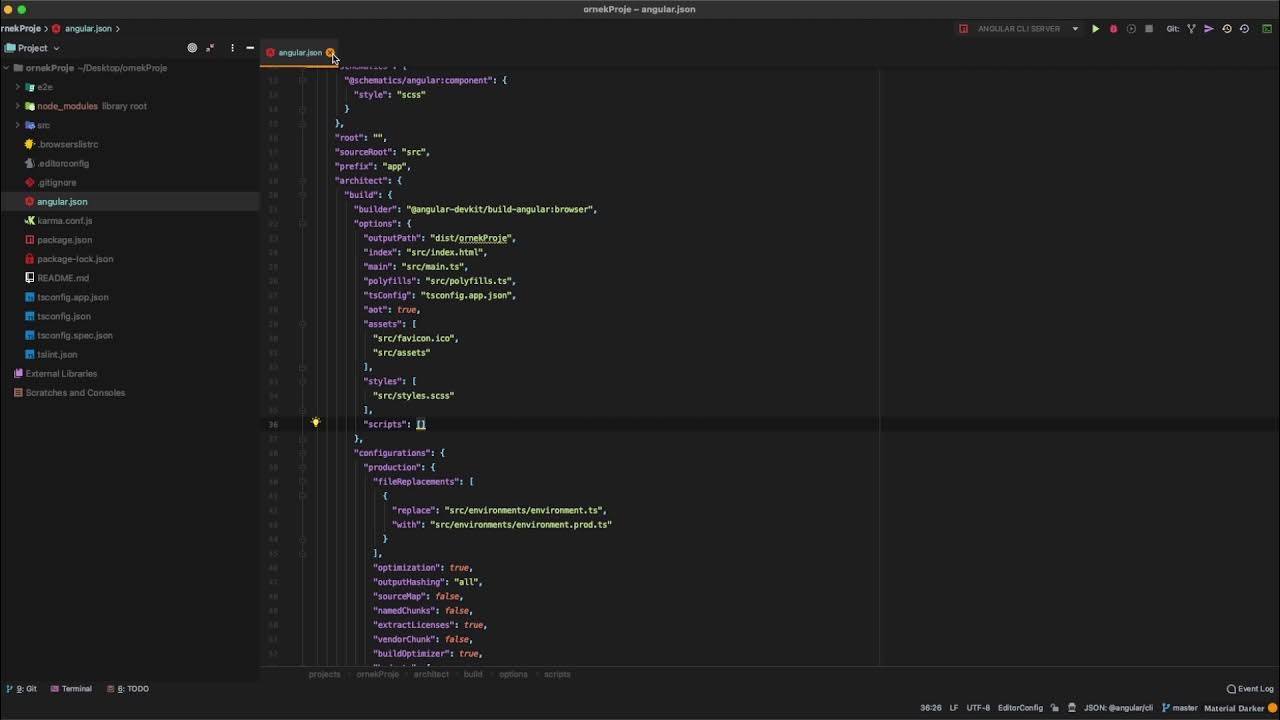Toggle the read-only lock icon in status bar
This screenshot has width=1280, height=720.
coord(1055,708)
